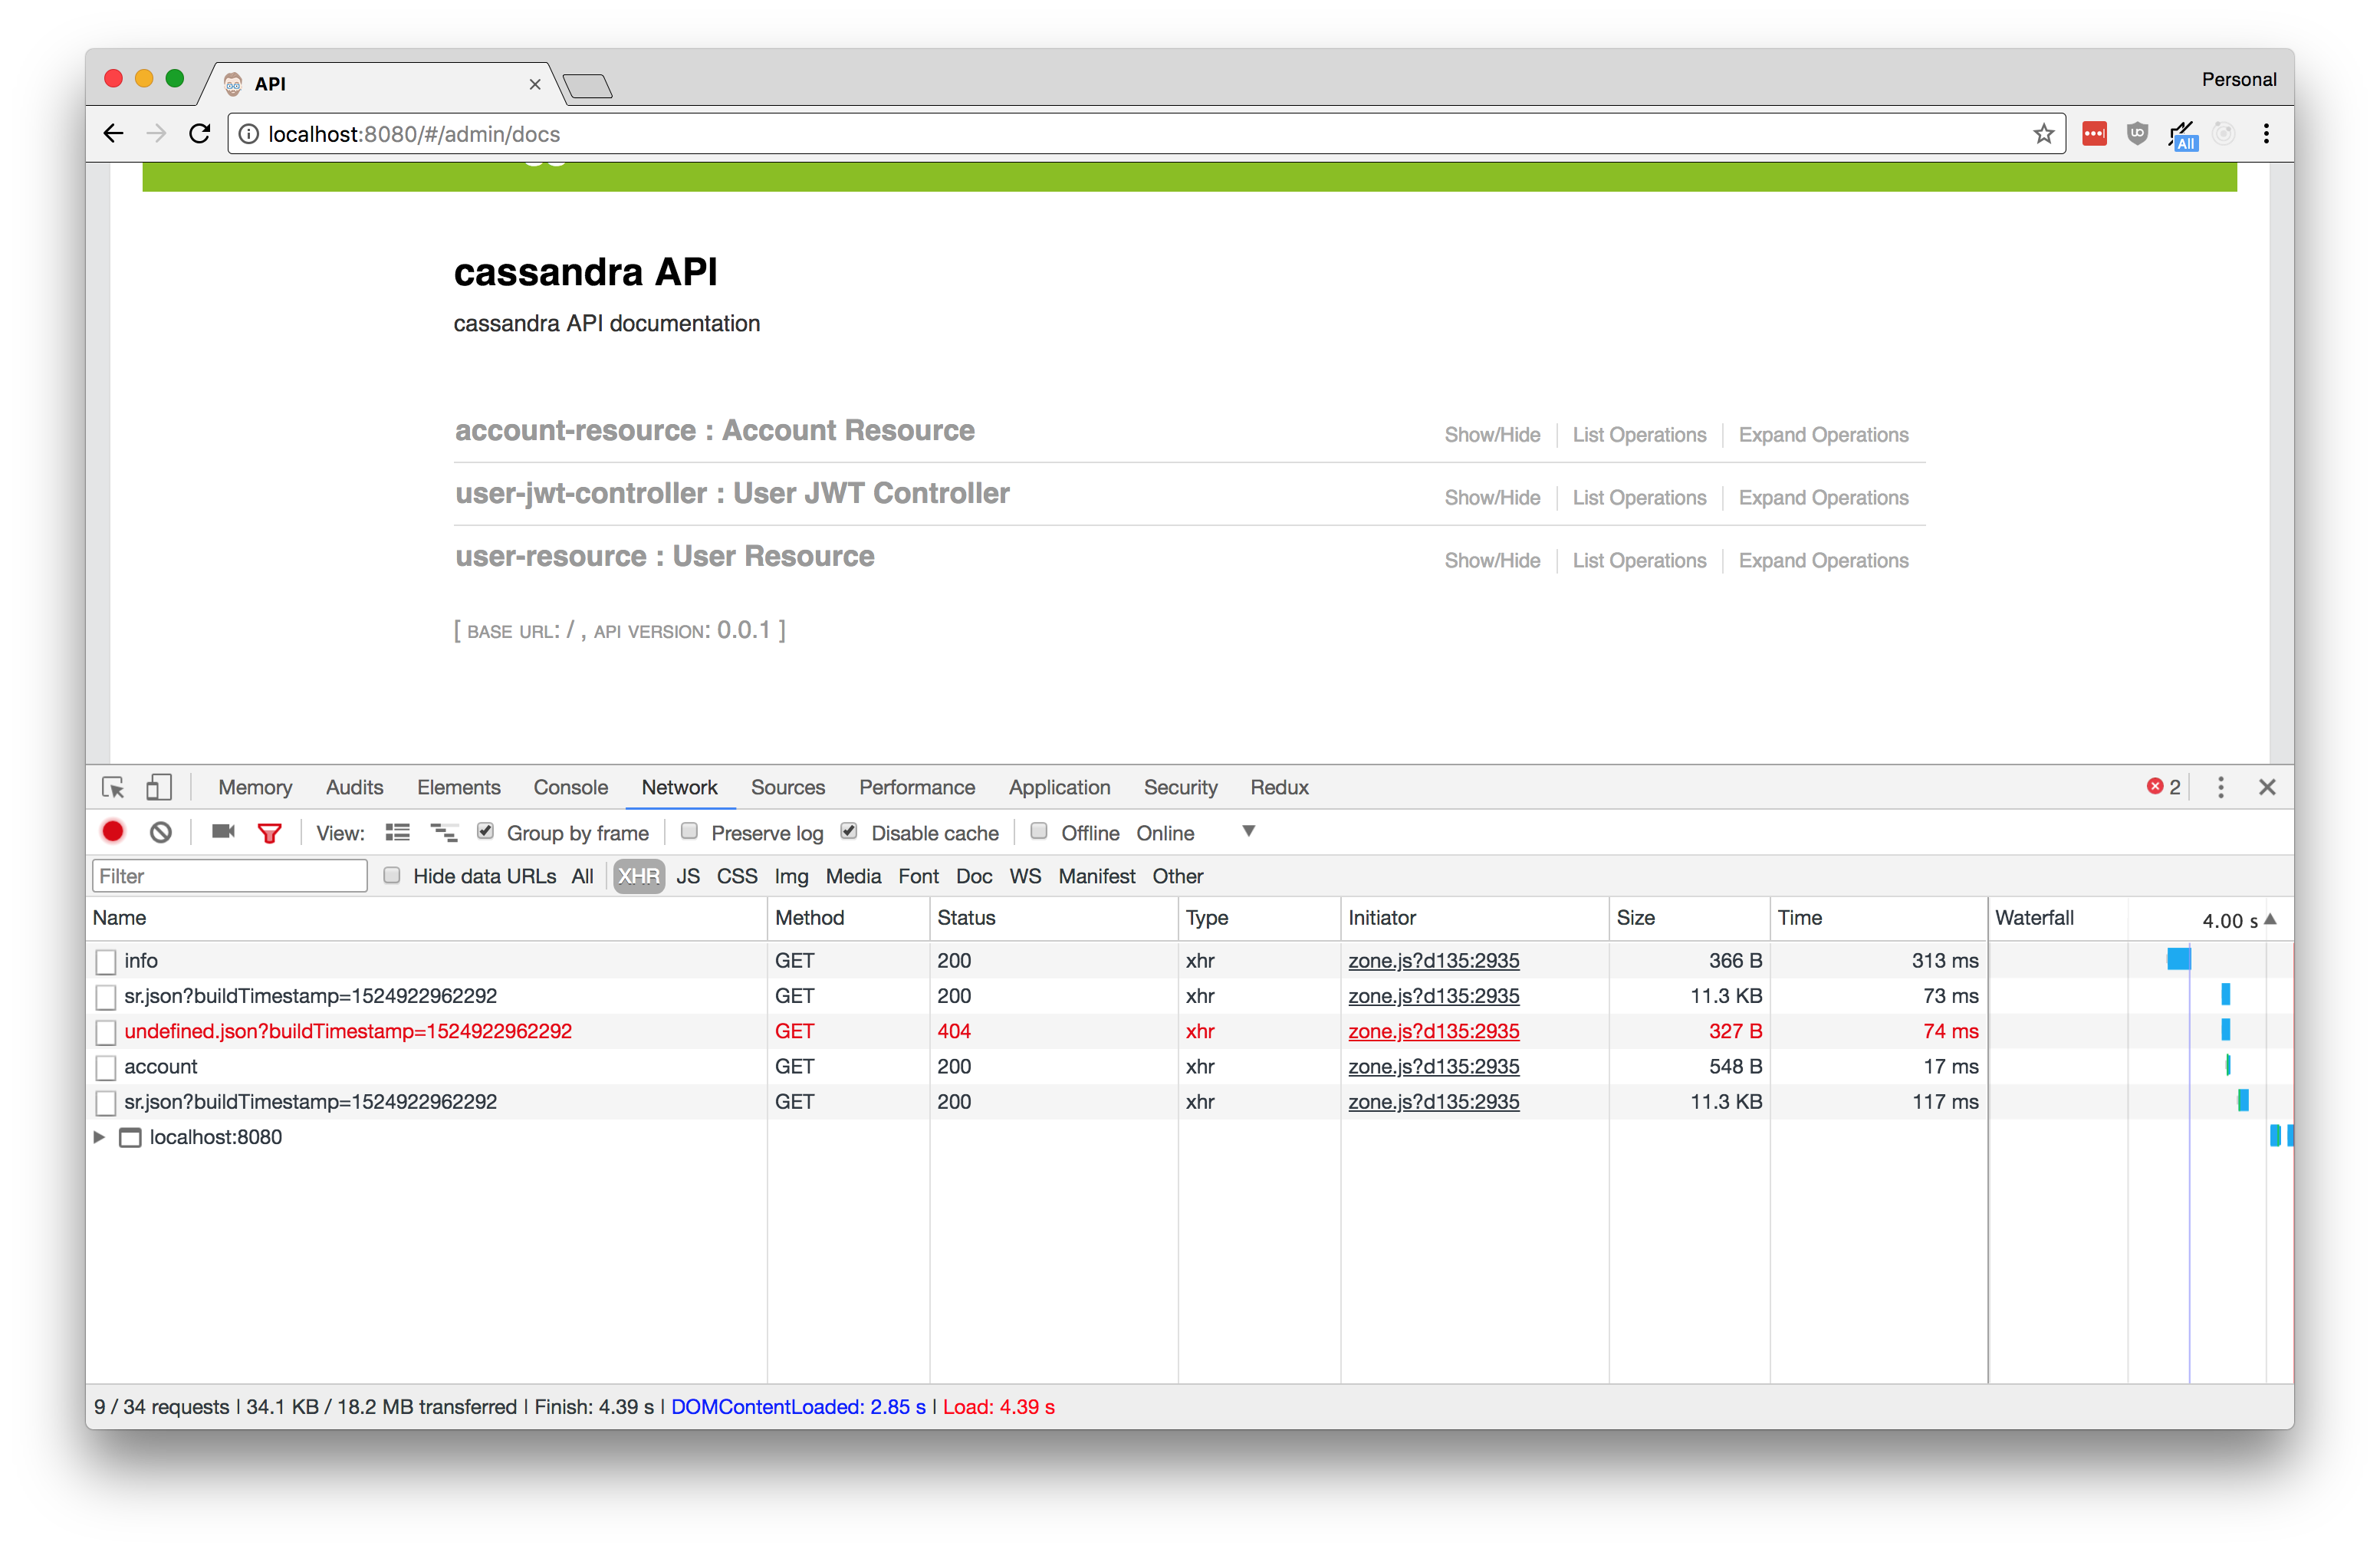Click the red record network log button
2380x1552 pixels.
tap(113, 832)
